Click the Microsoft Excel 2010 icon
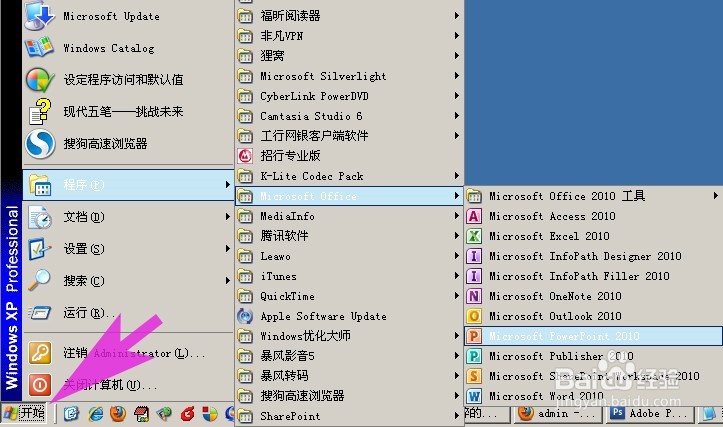 pyautogui.click(x=474, y=236)
